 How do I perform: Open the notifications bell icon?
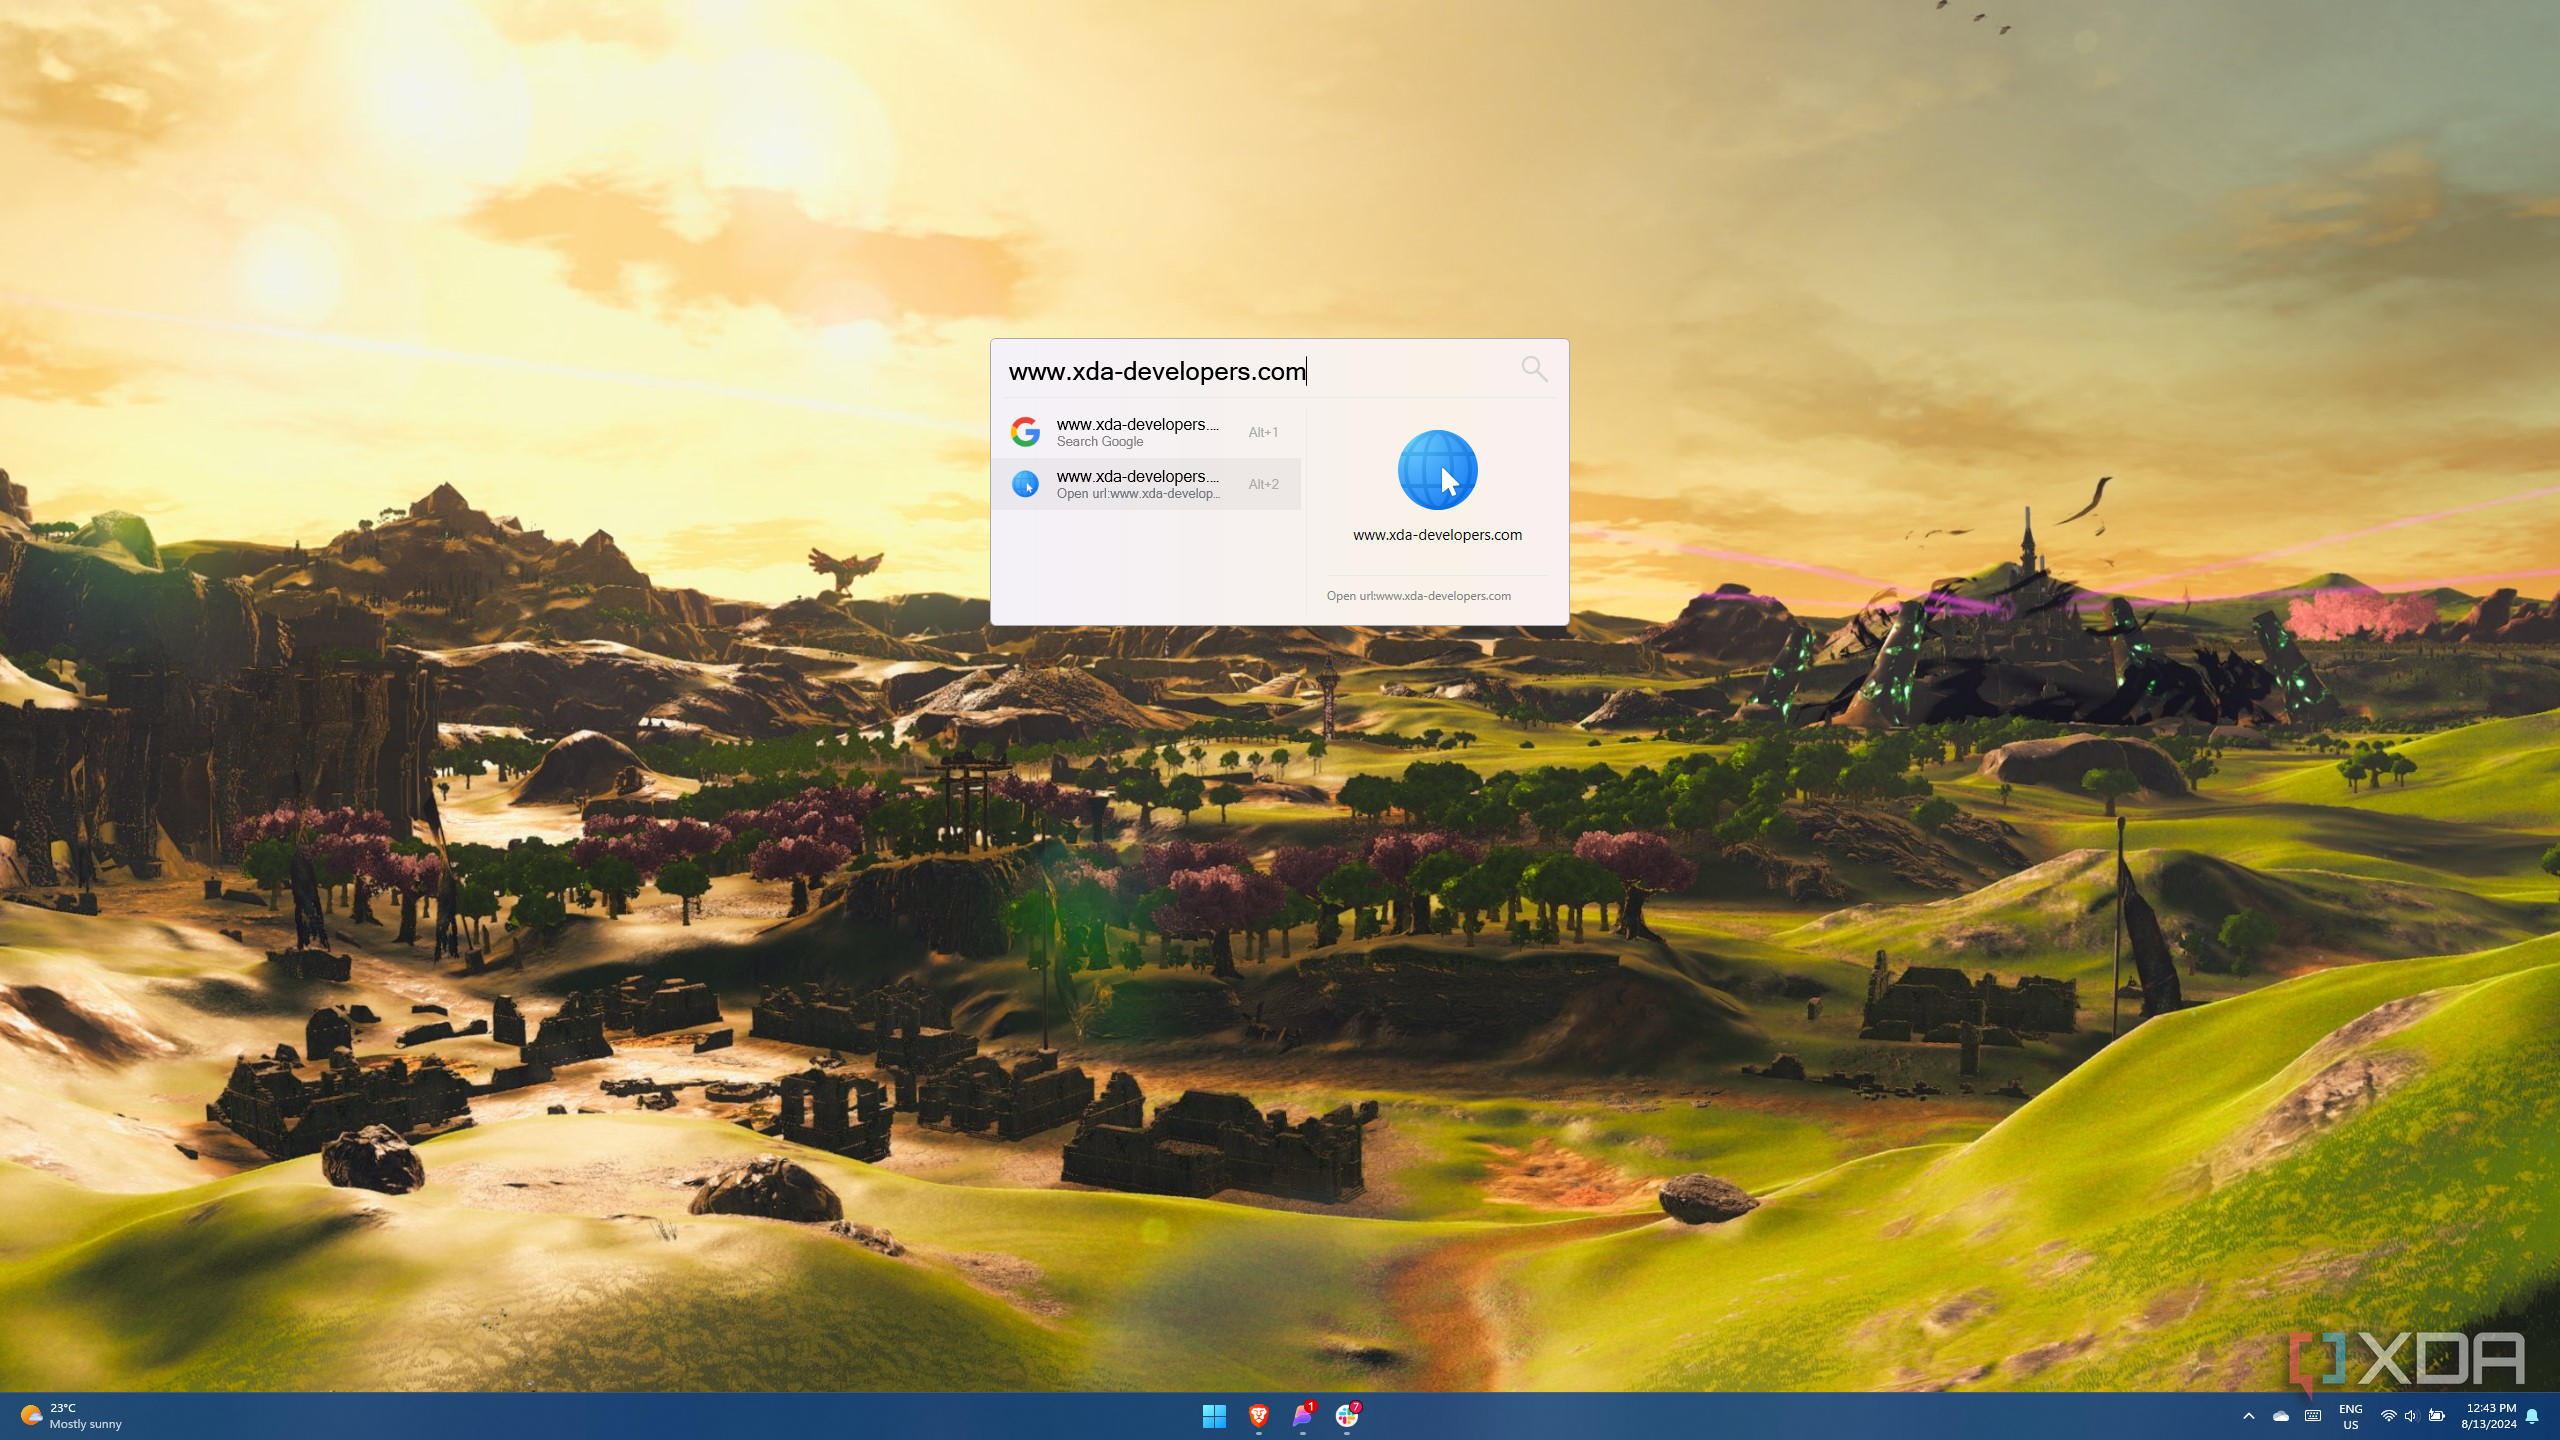(x=2532, y=1416)
